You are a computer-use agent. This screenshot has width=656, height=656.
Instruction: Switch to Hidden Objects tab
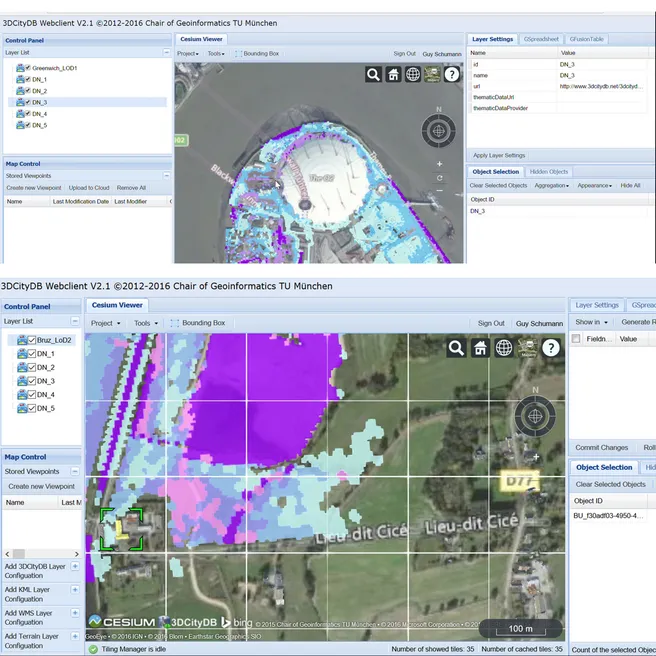point(548,172)
